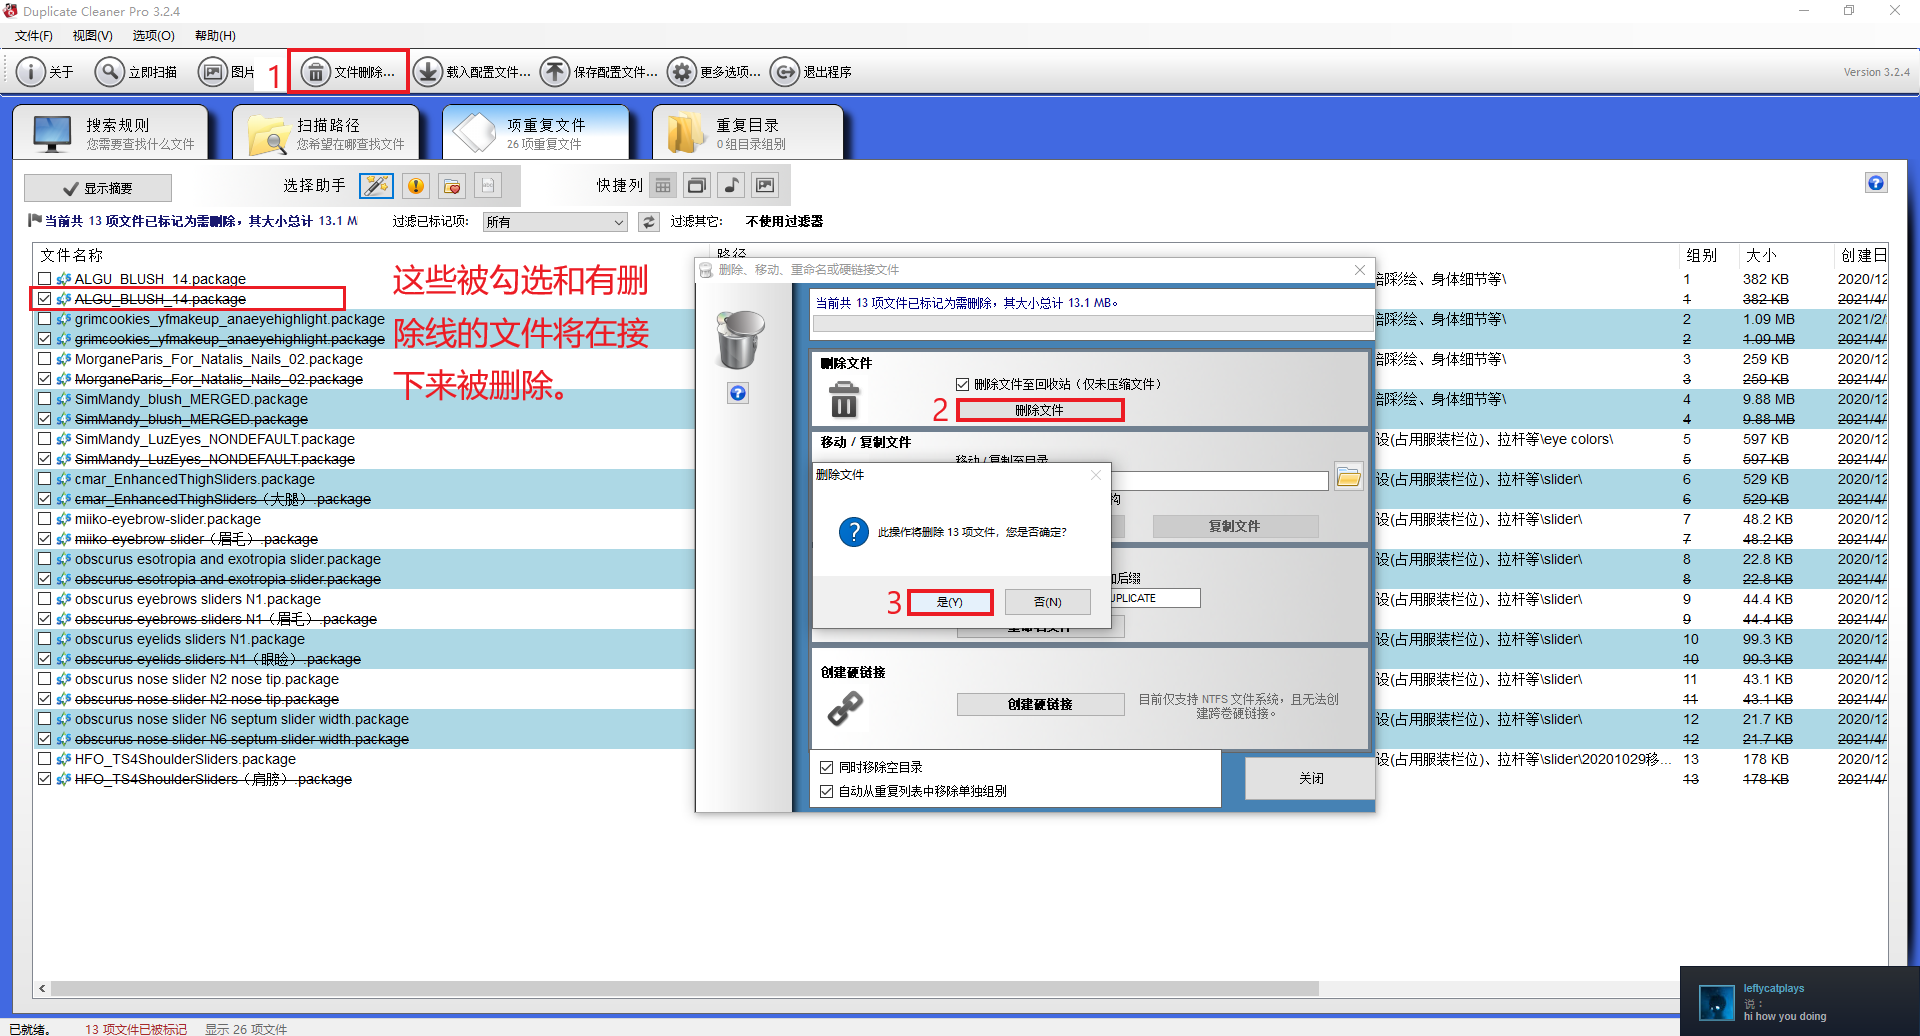Browse folder icon for move destination
1920x1036 pixels.
point(1349,477)
